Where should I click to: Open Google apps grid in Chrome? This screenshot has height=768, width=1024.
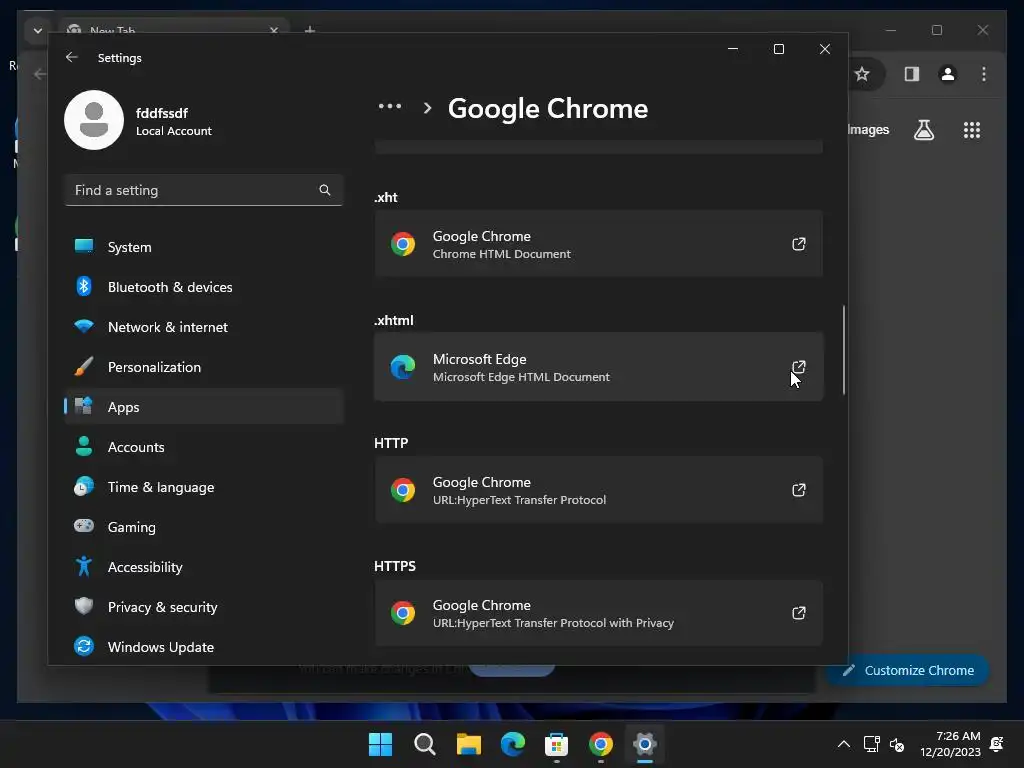point(972,130)
